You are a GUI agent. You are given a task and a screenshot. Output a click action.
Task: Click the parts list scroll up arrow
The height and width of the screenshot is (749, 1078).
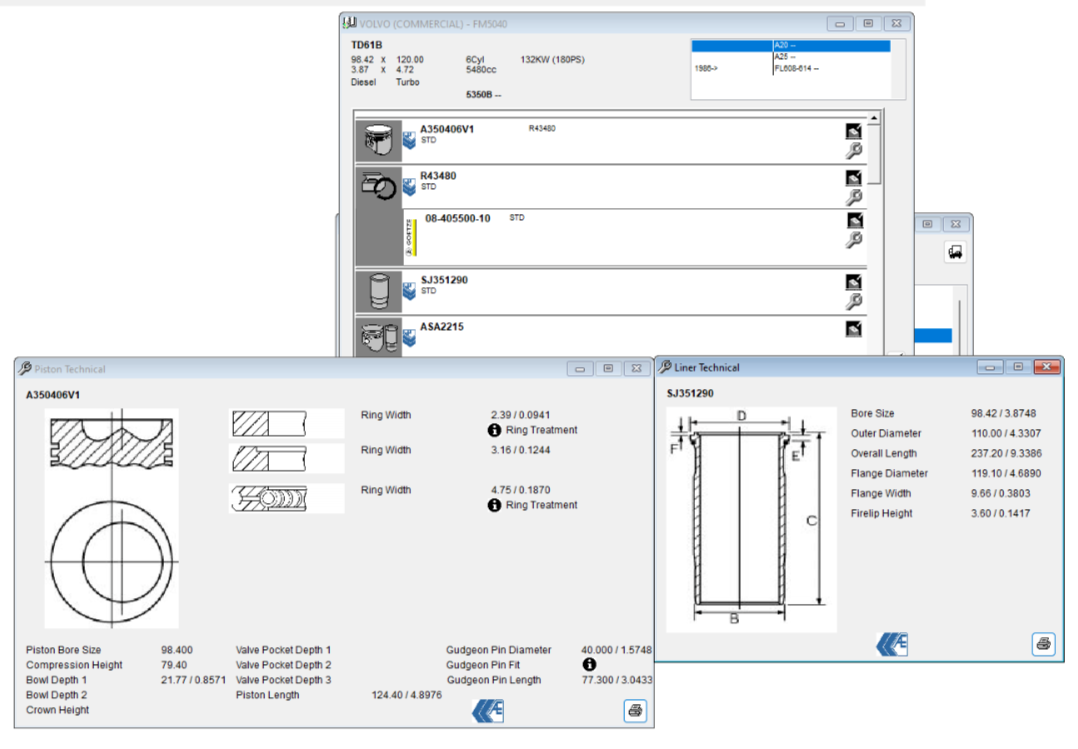(874, 118)
